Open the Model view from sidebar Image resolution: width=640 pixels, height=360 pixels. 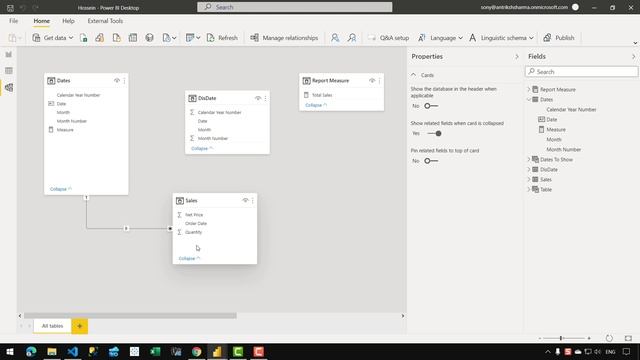(x=9, y=87)
